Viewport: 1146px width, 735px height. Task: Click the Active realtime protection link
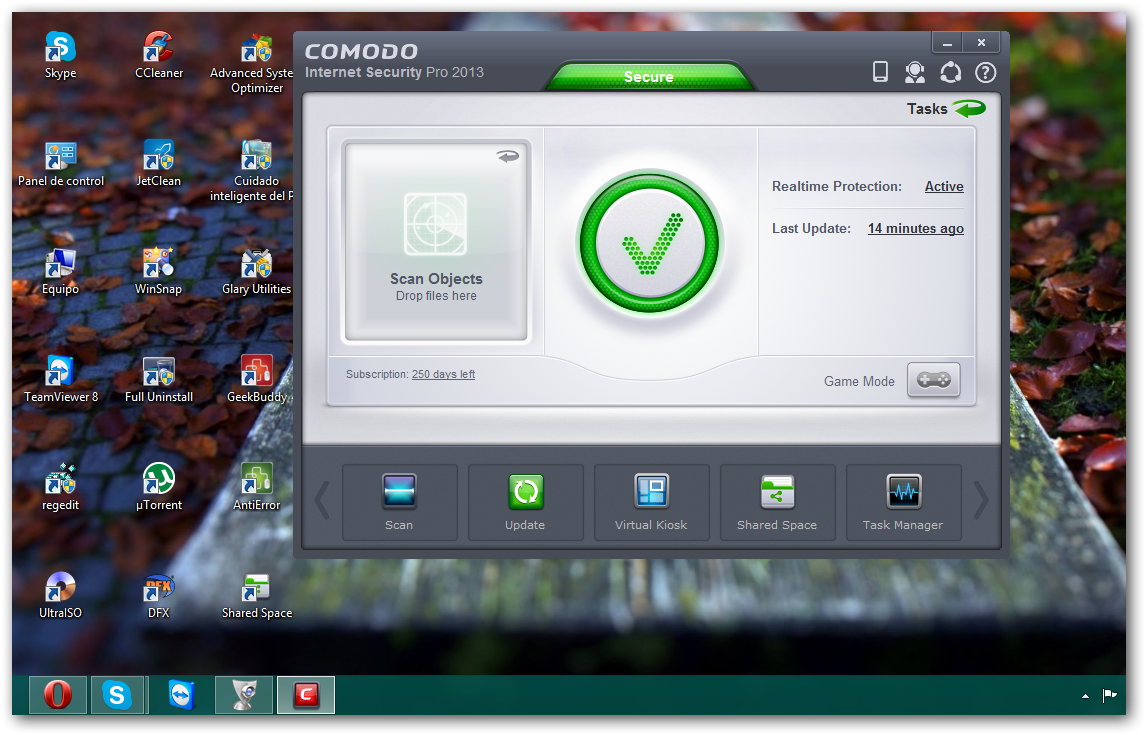click(x=944, y=186)
